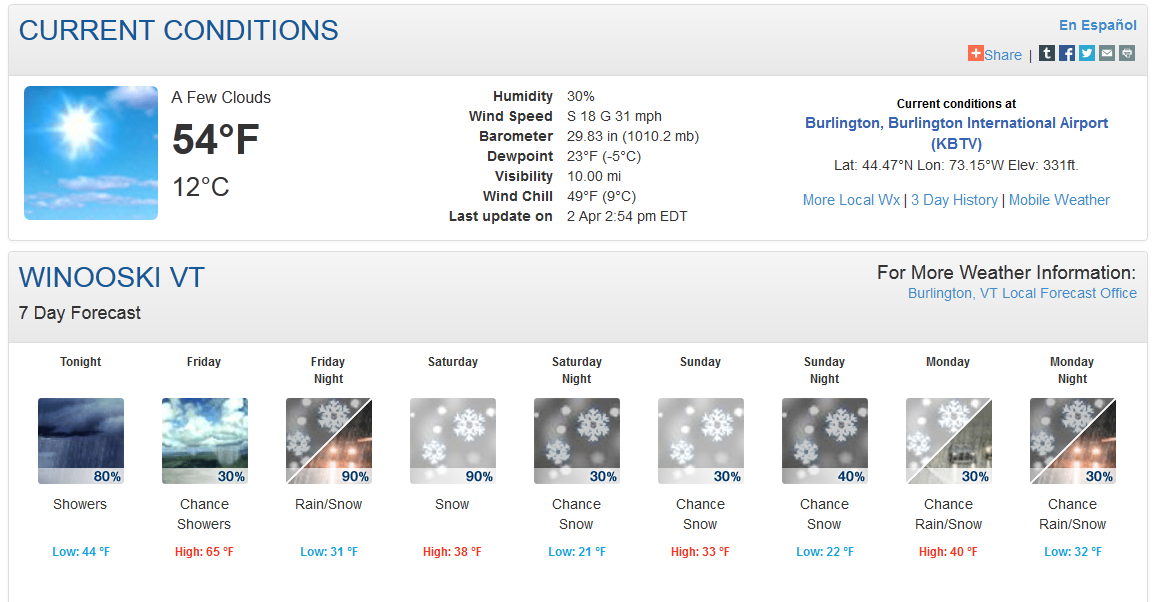Click the A Few Clouds sunny image
Screen dimensions: 1154x602
tap(91, 153)
